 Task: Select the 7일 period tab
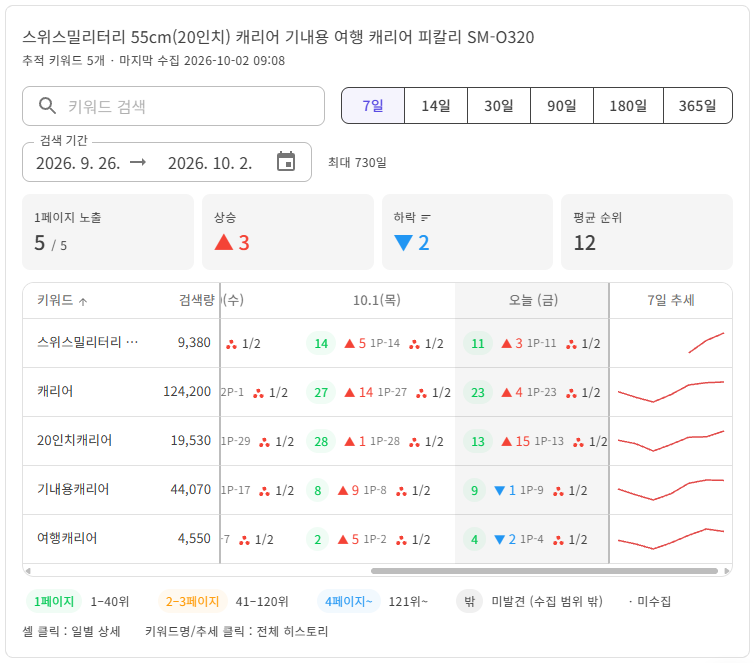coord(373,105)
